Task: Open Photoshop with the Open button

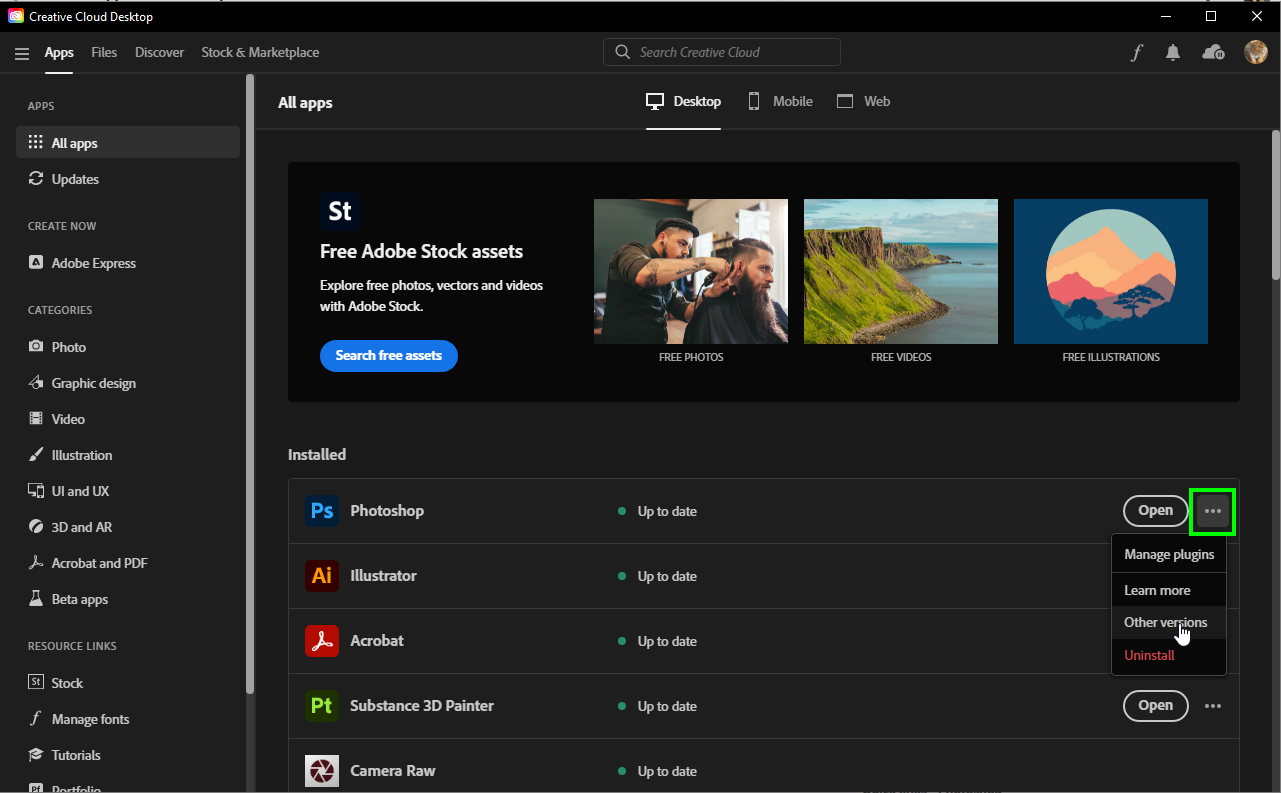Action: 1155,510
